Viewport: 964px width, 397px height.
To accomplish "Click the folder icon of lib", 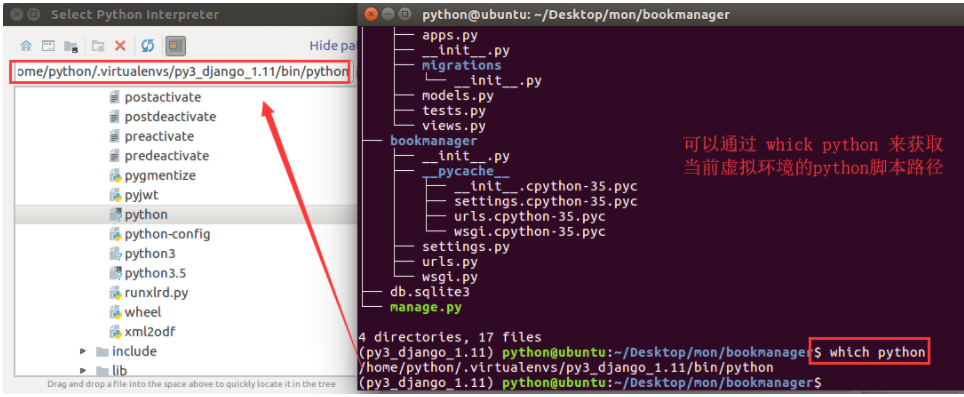I will click(102, 371).
